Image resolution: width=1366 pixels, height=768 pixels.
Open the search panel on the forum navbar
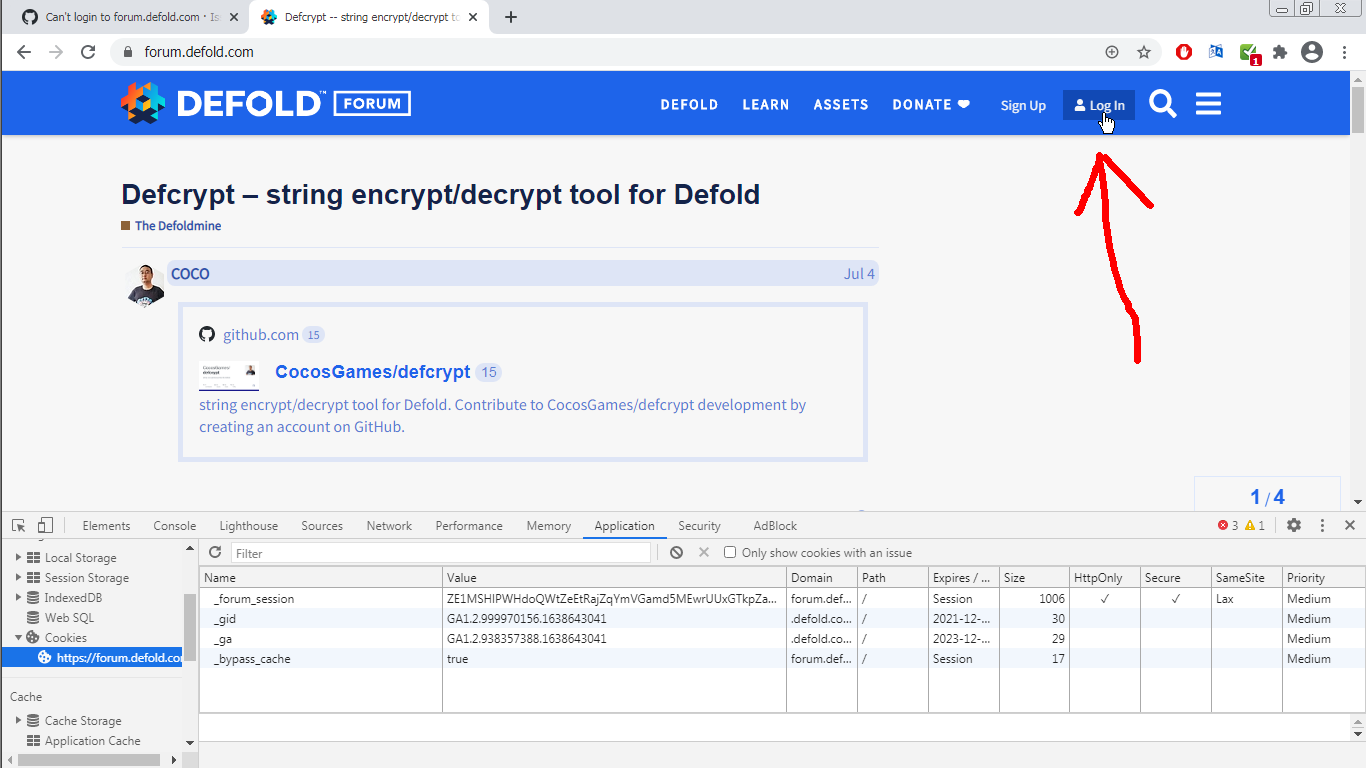pyautogui.click(x=1163, y=103)
